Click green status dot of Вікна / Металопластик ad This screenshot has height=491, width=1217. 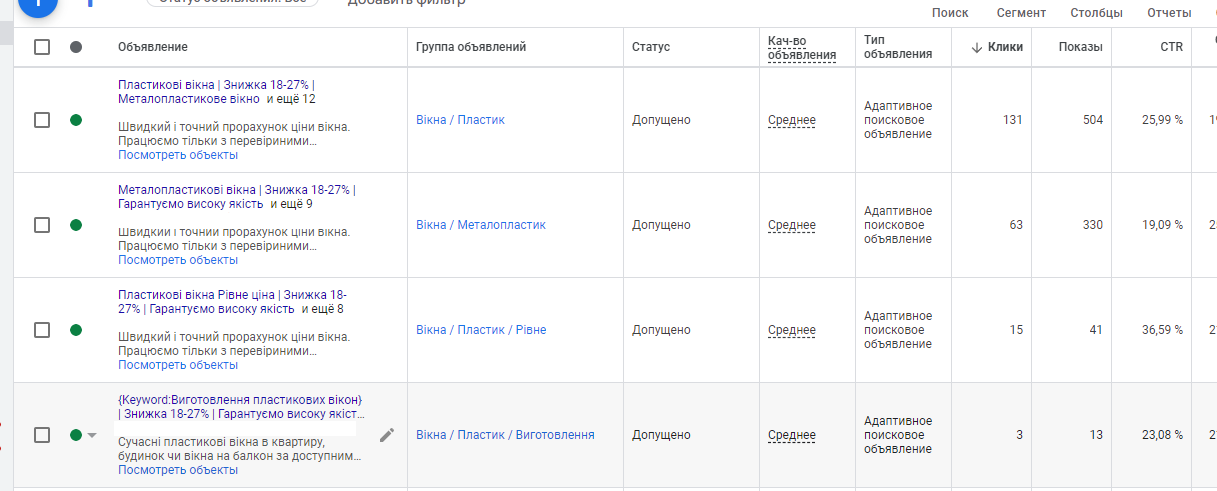[76, 225]
